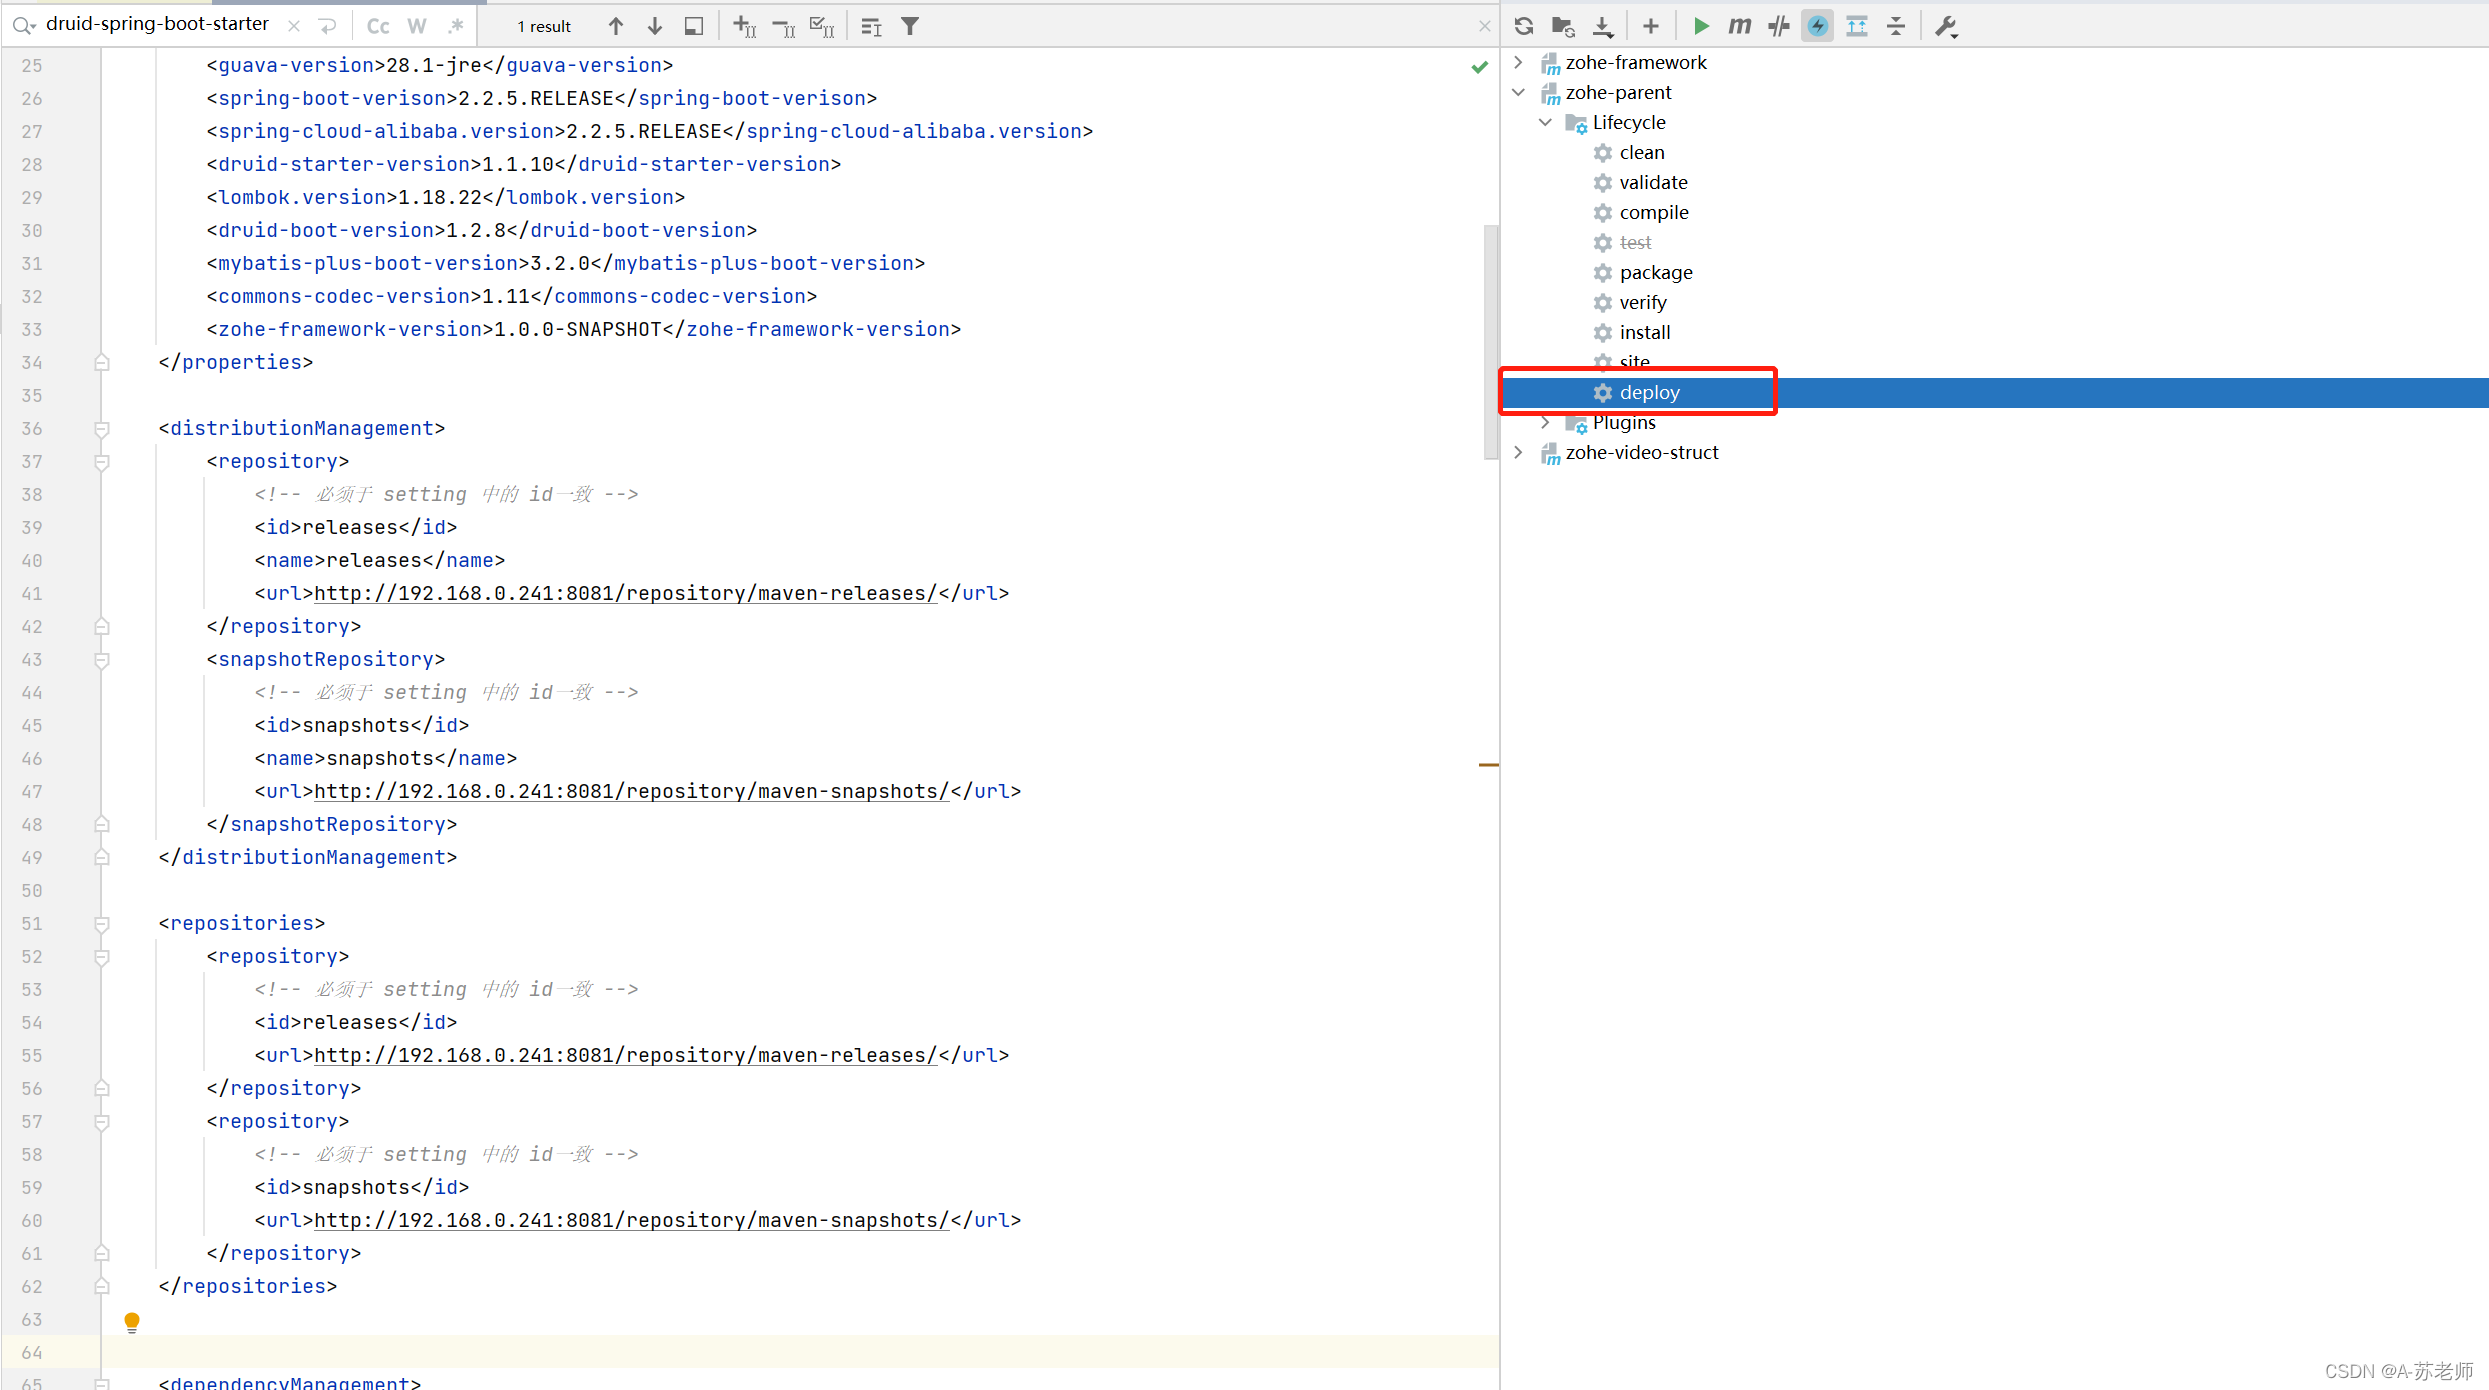Toggle Skip Tests mode lightning icon
Screen dimensions: 2489x1390
[x=1818, y=26]
